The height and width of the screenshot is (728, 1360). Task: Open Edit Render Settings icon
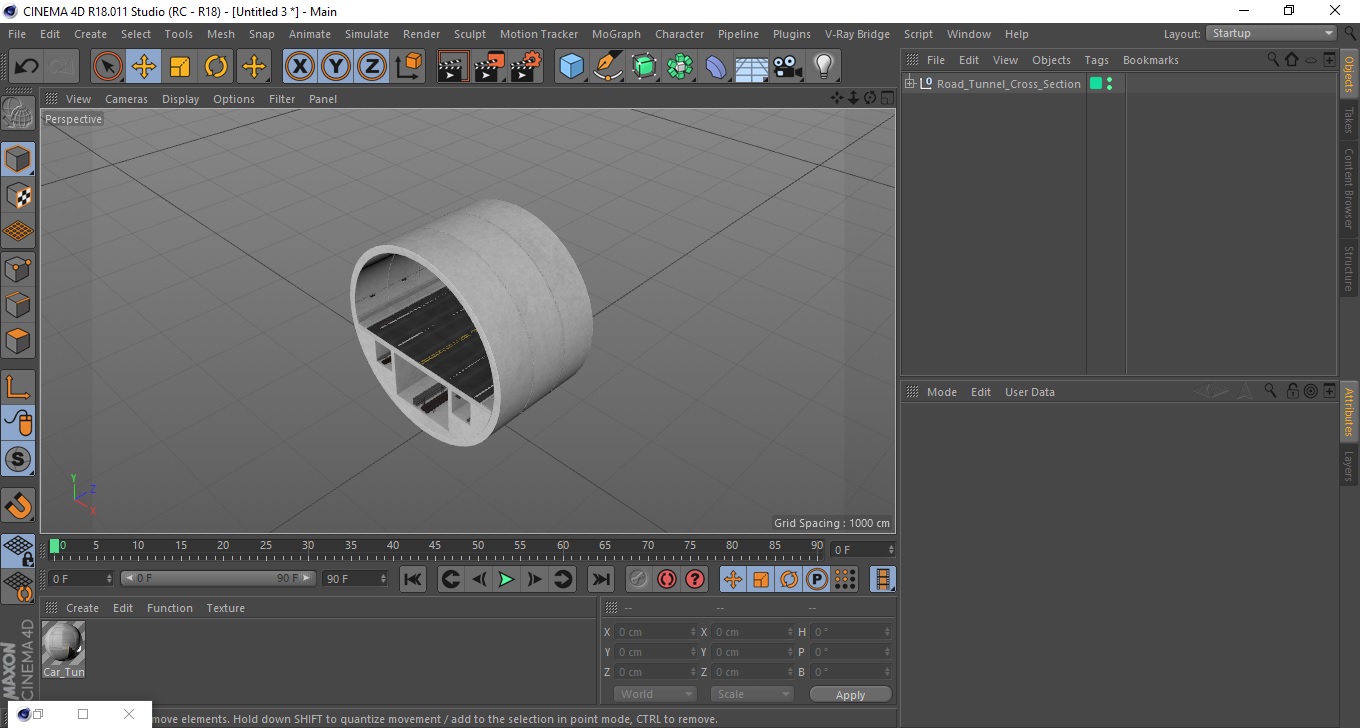click(526, 67)
